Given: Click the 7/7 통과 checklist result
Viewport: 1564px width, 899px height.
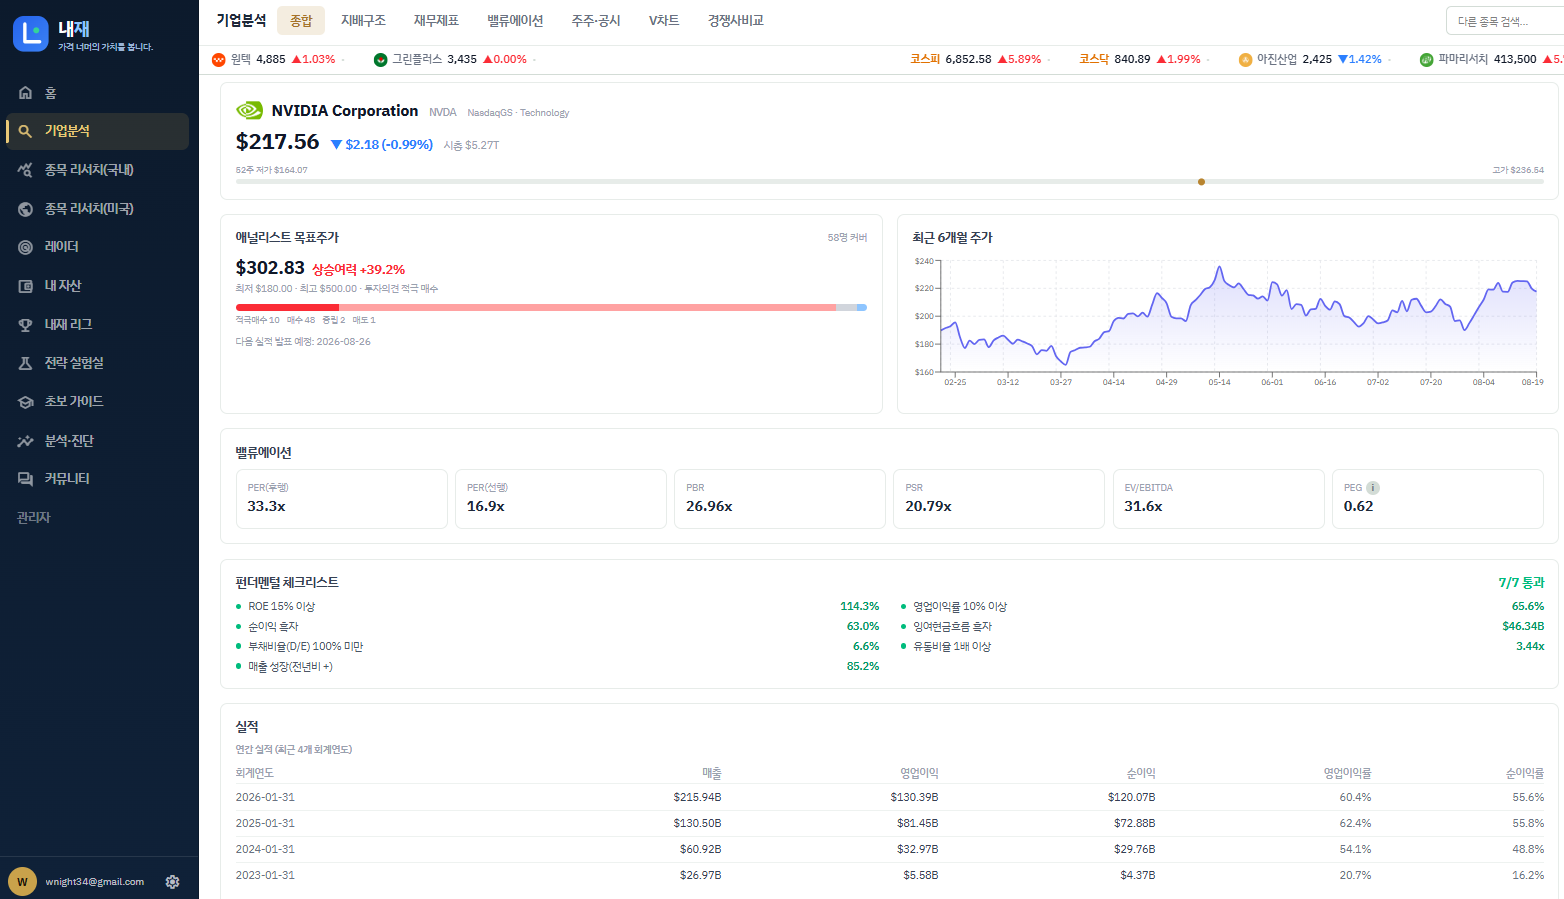Looking at the screenshot, I should pos(1521,583).
